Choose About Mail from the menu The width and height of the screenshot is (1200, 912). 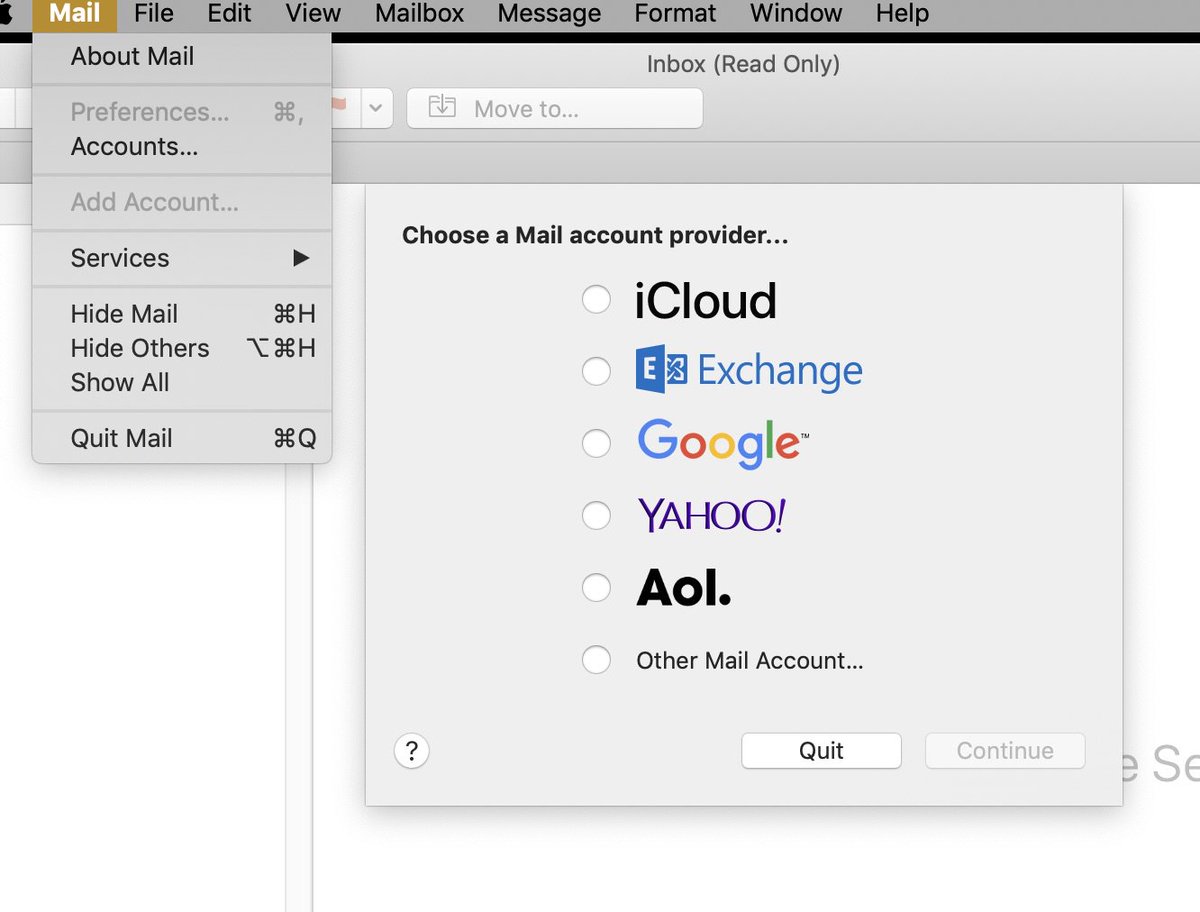coord(182,56)
